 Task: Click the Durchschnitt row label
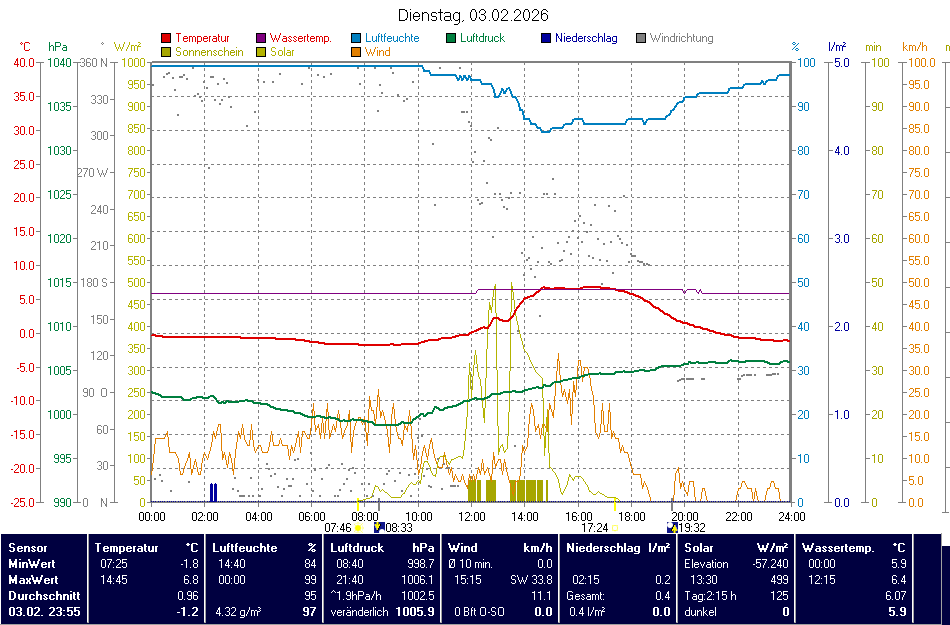click(x=40, y=595)
